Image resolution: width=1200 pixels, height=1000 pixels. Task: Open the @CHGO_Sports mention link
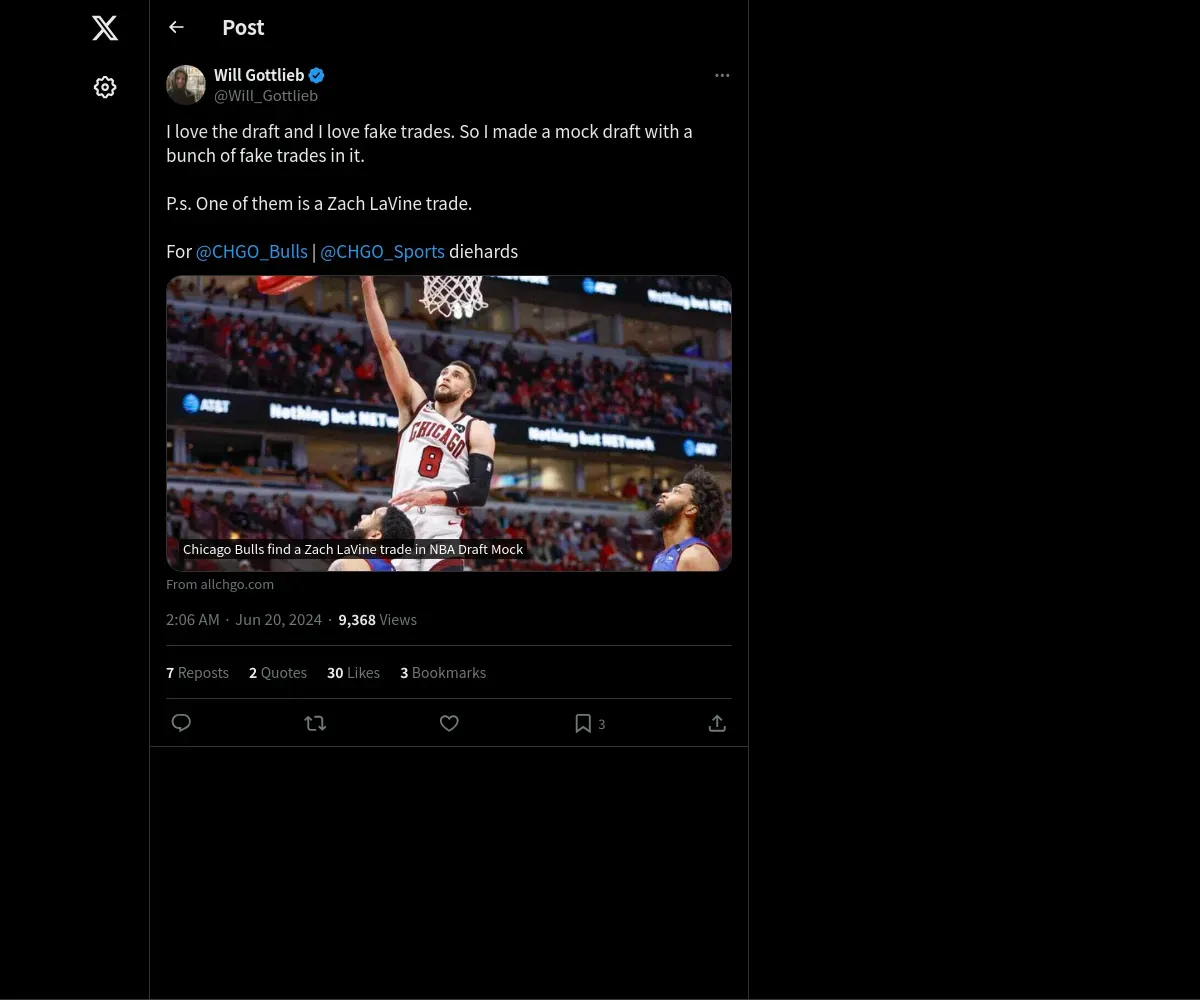tap(382, 251)
